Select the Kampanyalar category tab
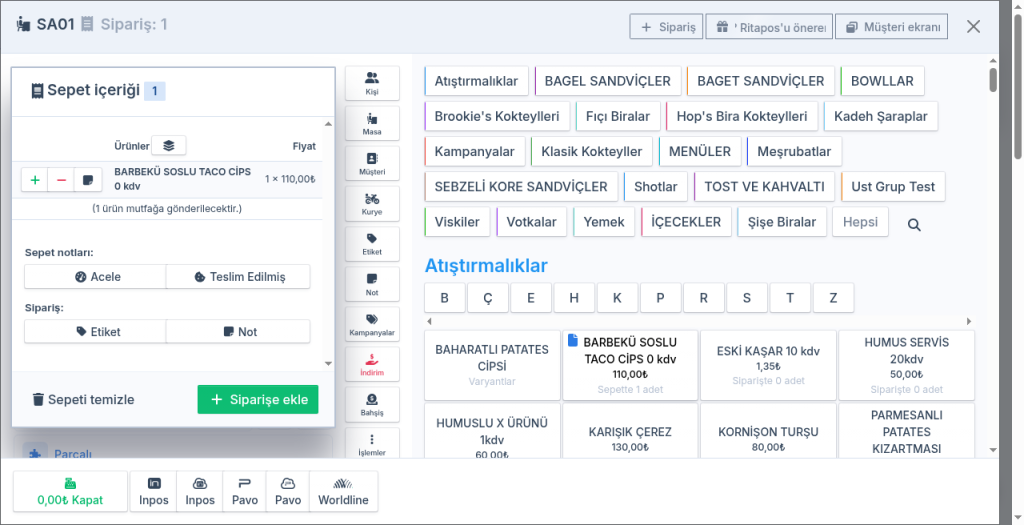 (x=475, y=151)
